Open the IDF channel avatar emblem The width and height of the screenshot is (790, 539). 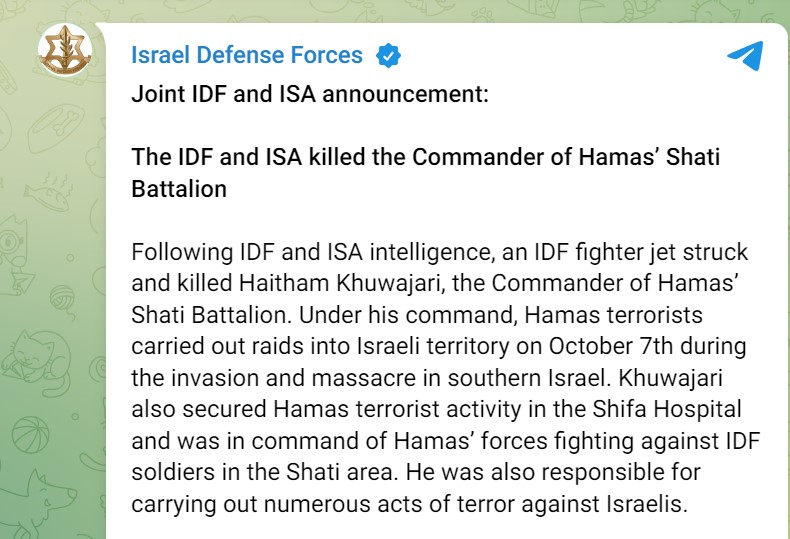coord(65,50)
